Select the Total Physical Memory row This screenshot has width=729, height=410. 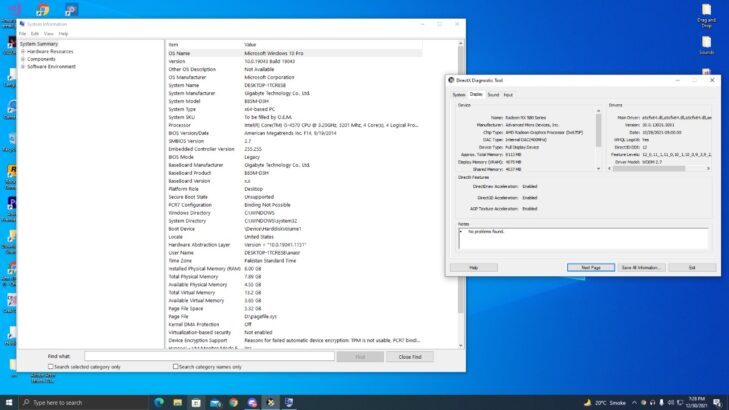pyautogui.click(x=294, y=277)
